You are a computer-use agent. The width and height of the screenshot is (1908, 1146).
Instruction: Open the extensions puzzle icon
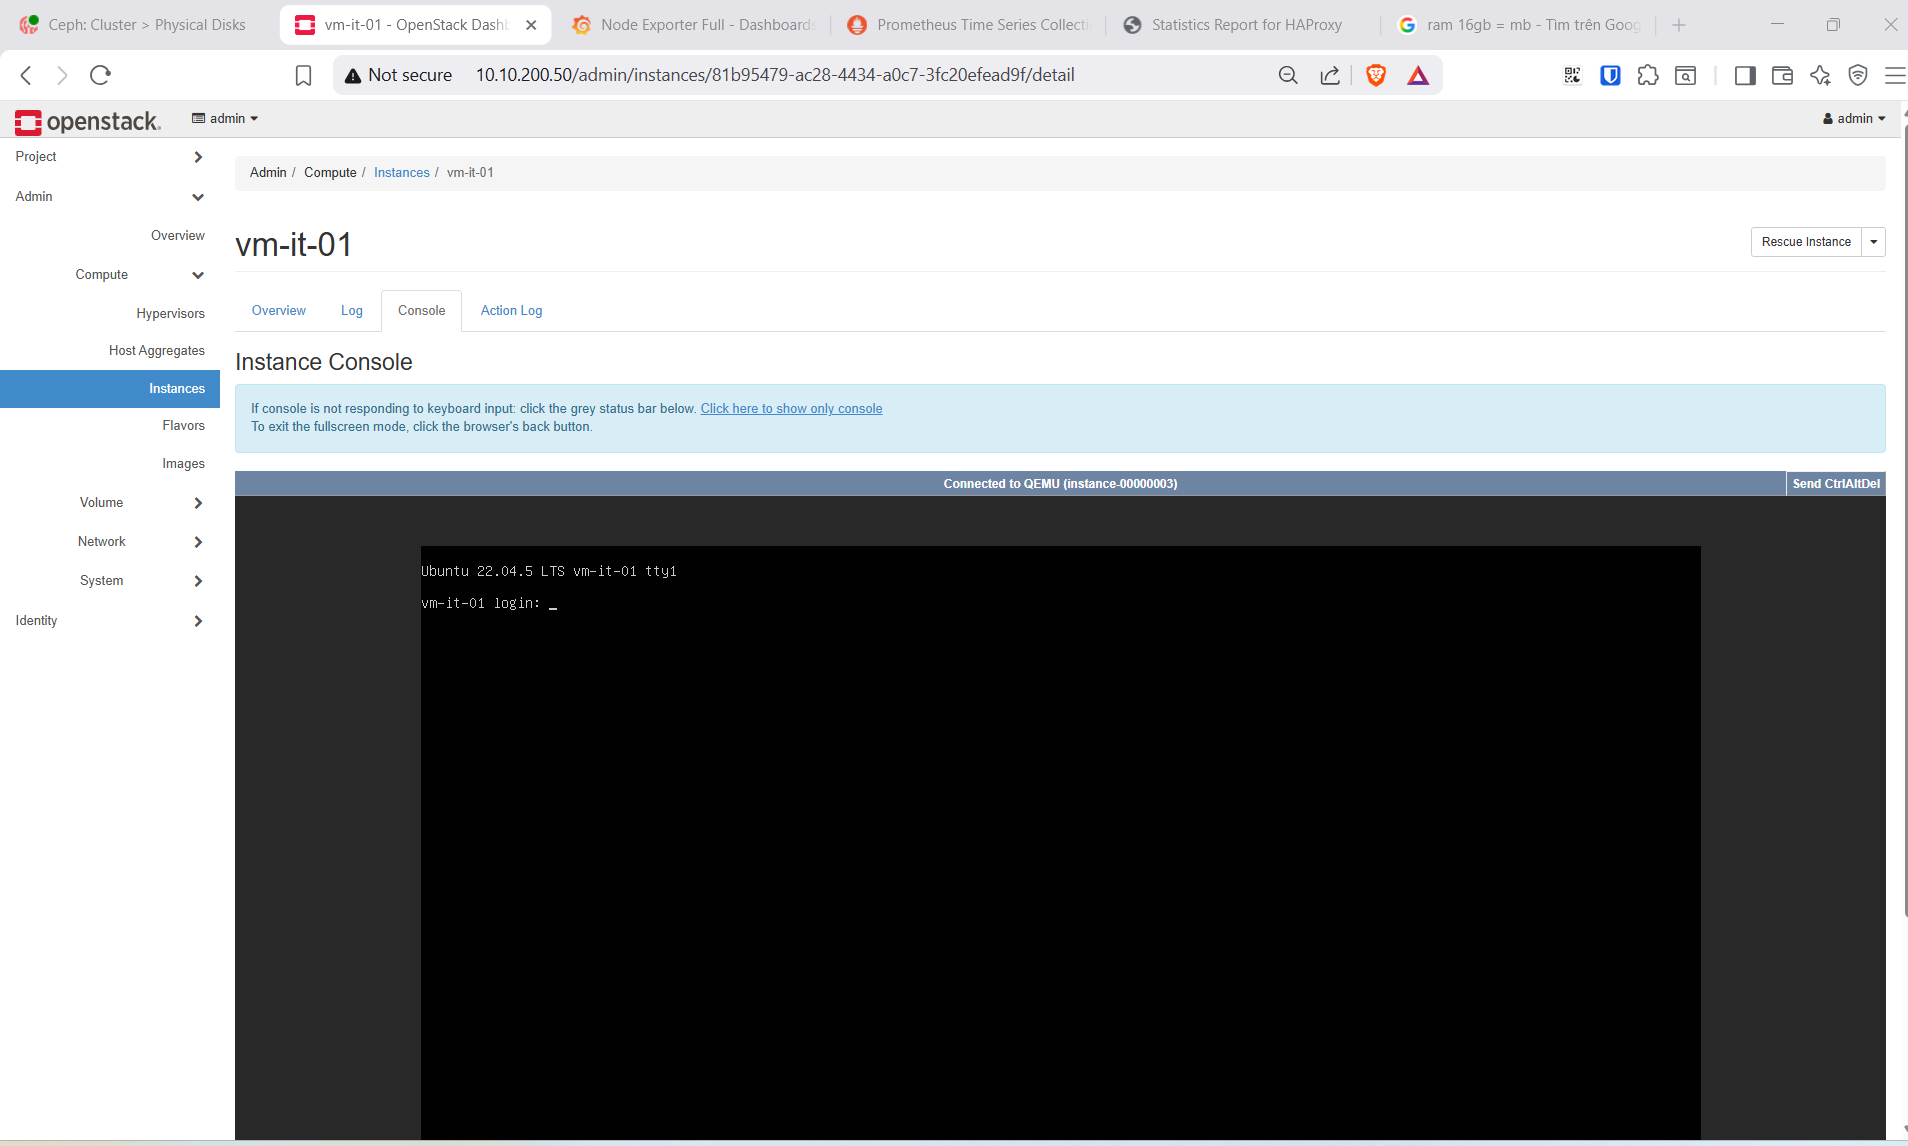pos(1648,75)
